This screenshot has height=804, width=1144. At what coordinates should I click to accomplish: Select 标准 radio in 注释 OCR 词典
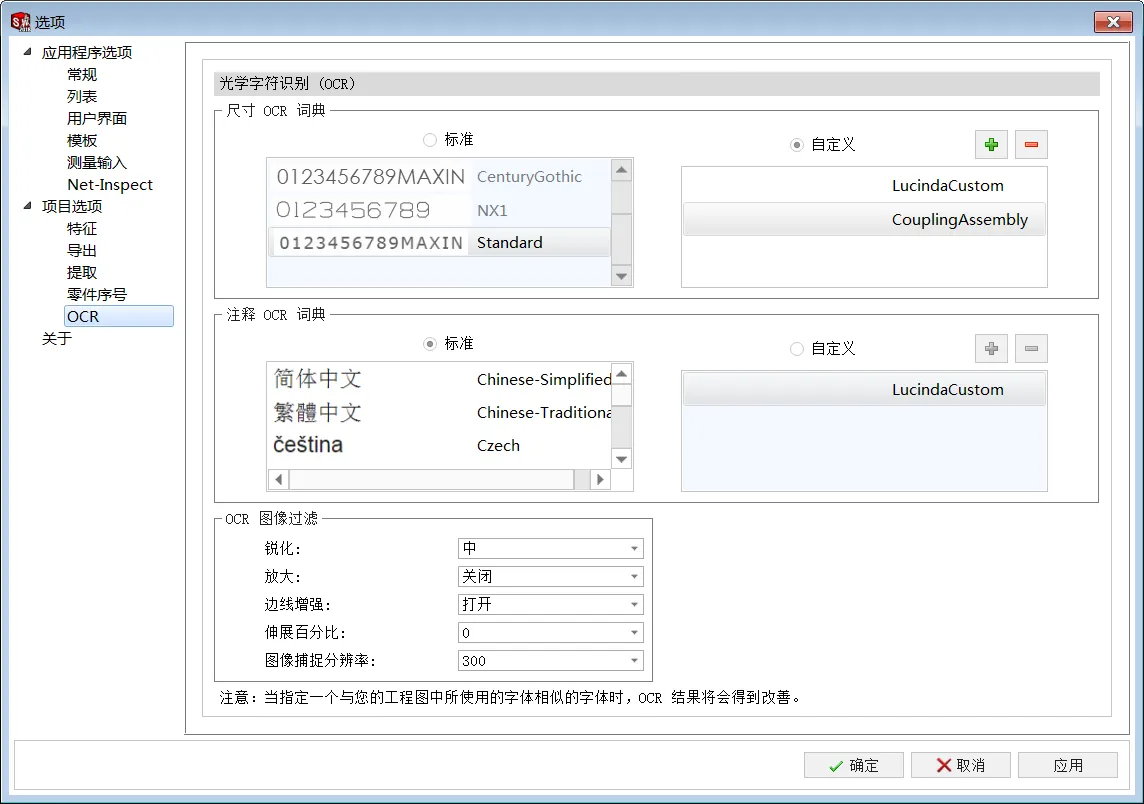point(430,344)
